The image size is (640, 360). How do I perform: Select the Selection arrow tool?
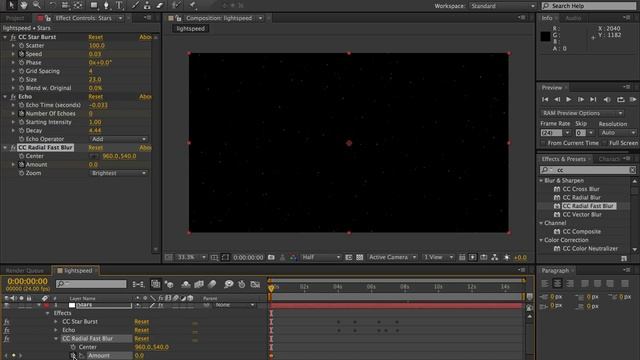[x=11, y=5]
